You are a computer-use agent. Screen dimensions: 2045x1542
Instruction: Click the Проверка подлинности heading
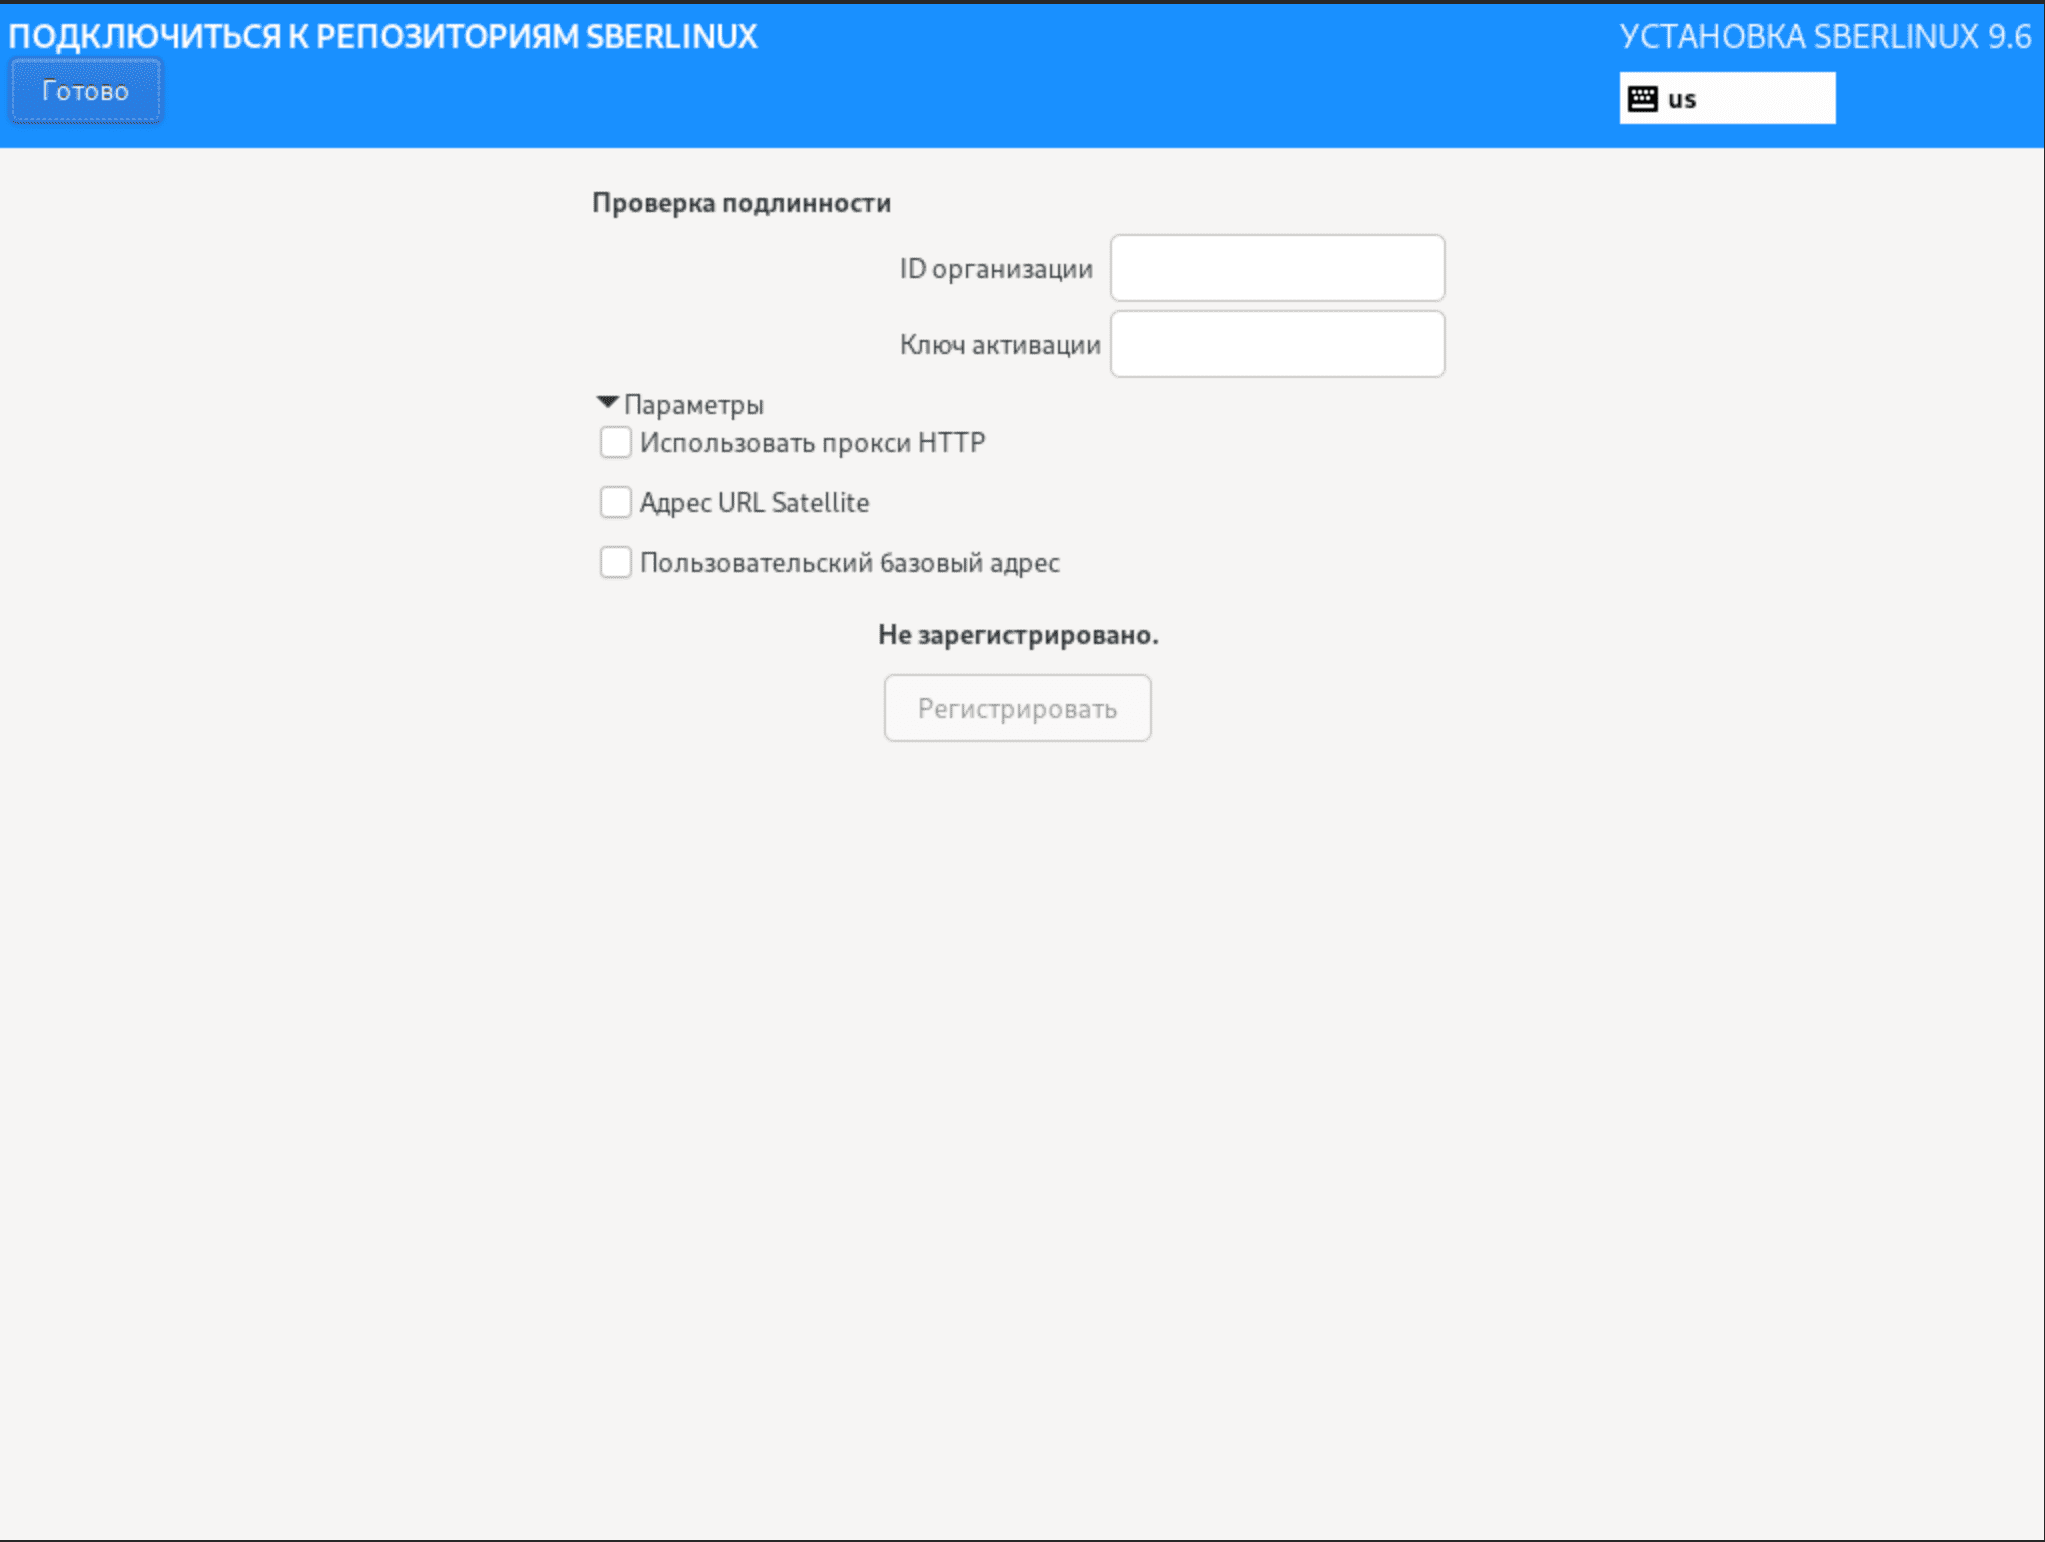pyautogui.click(x=741, y=203)
